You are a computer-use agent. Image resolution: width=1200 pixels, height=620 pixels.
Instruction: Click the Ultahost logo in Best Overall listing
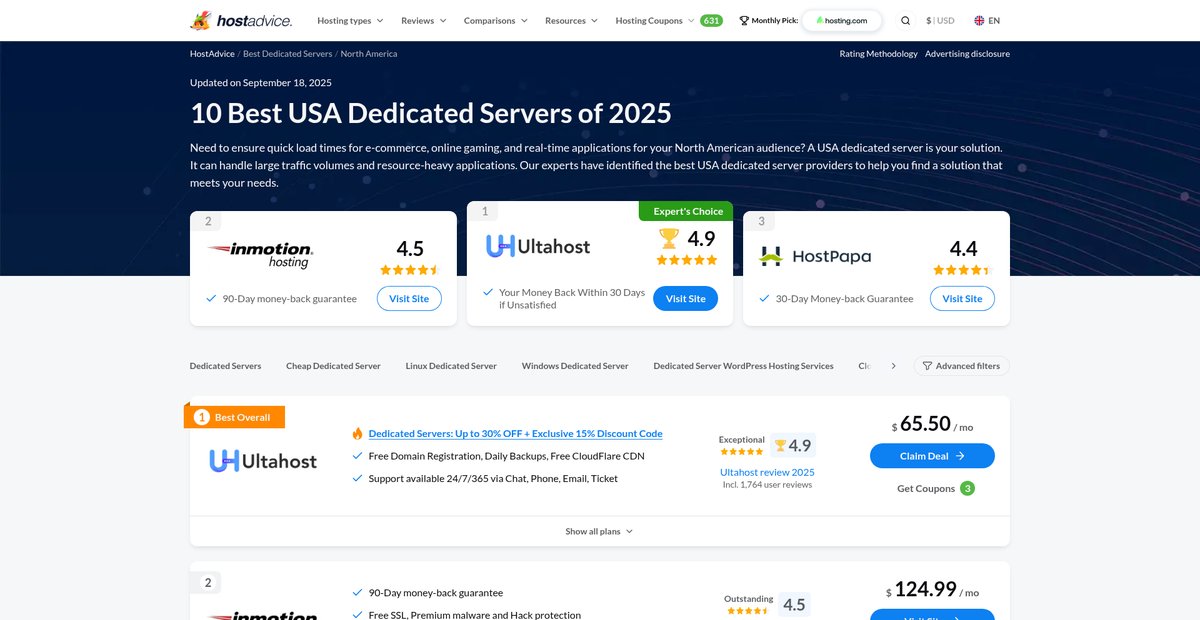[263, 461]
